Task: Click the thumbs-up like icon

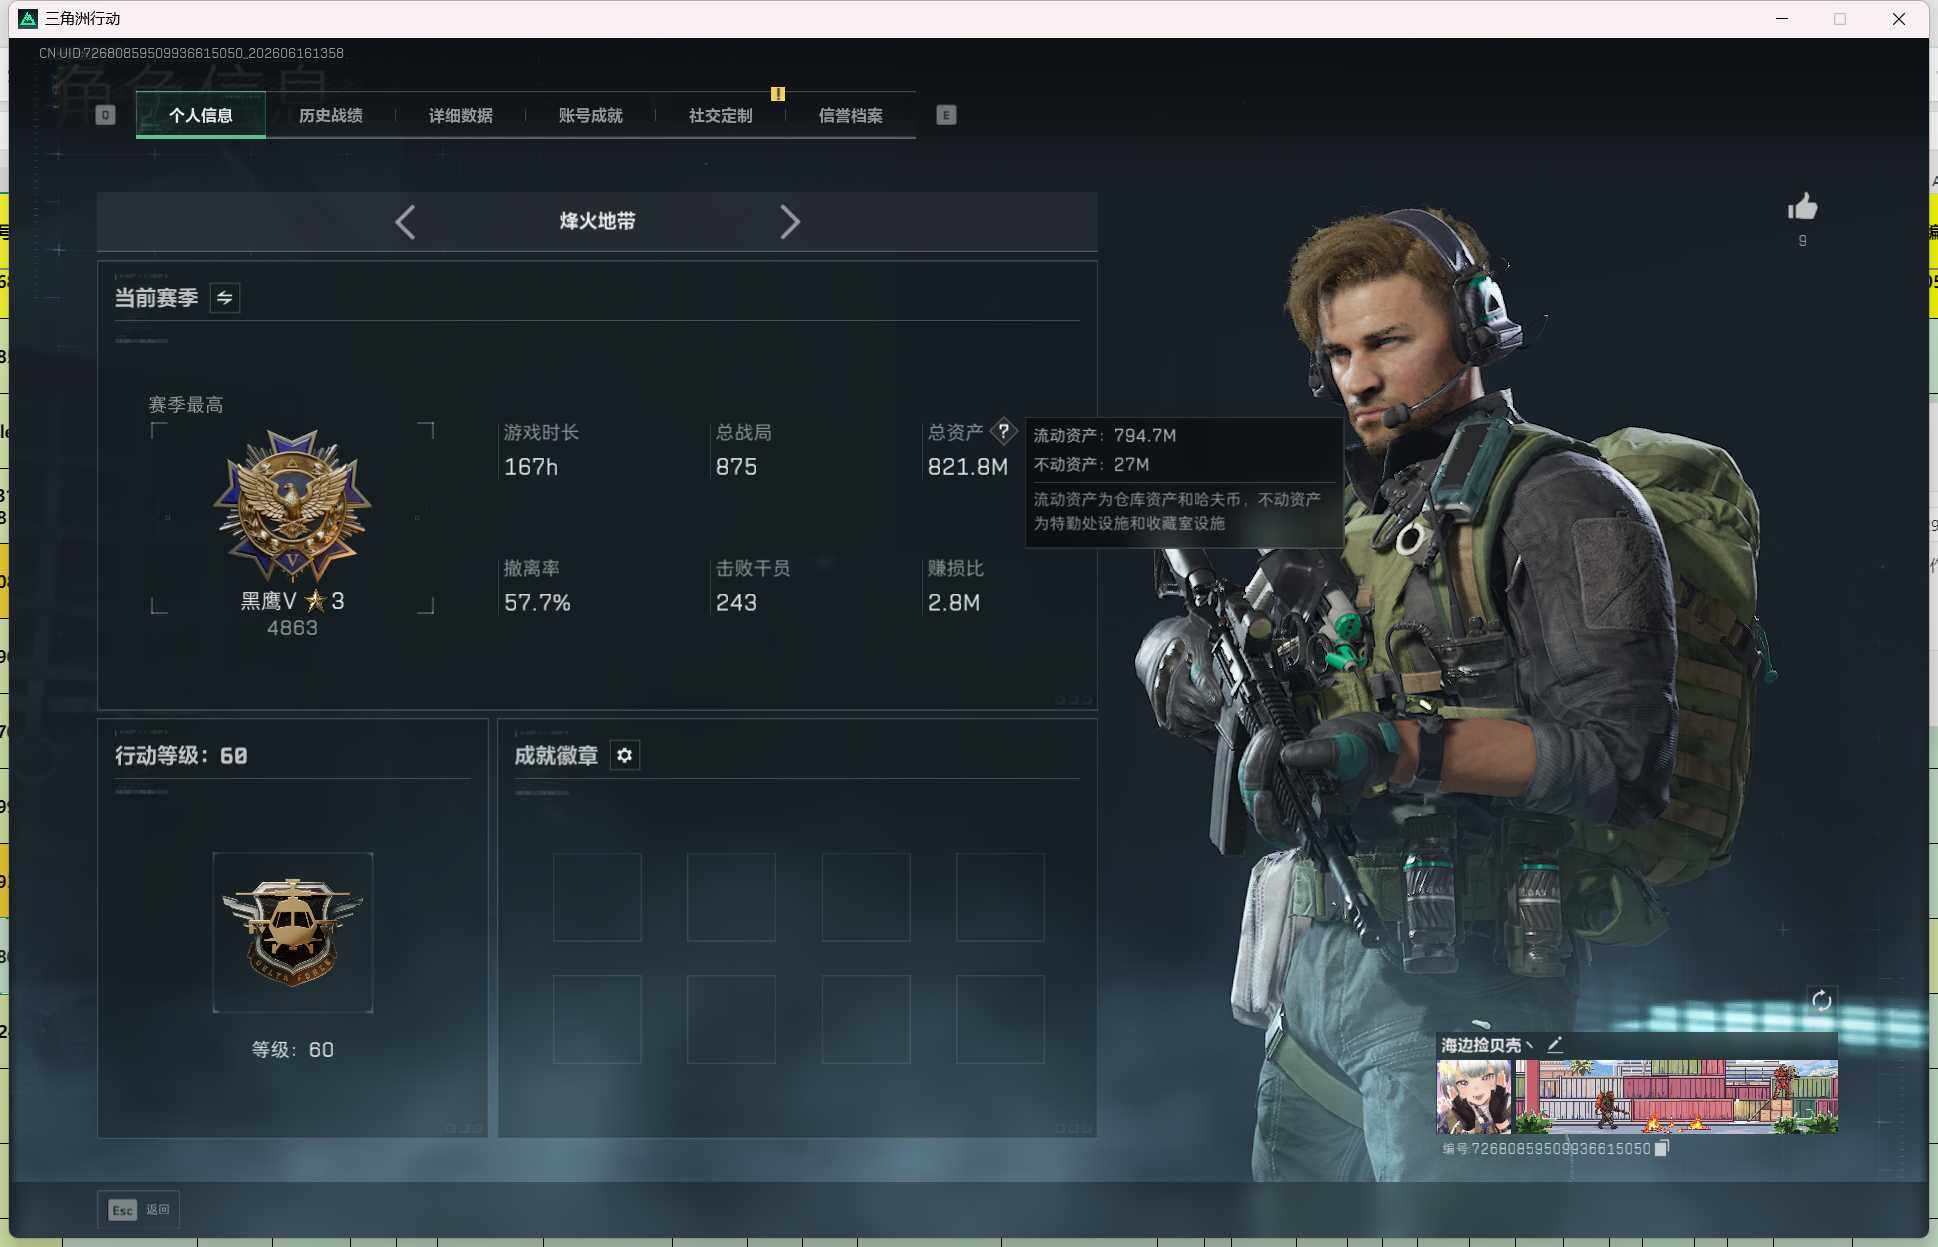Action: [1802, 207]
